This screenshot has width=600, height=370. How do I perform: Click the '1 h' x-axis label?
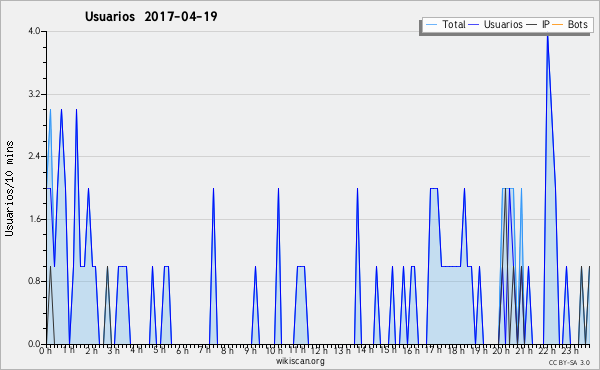pos(68,350)
